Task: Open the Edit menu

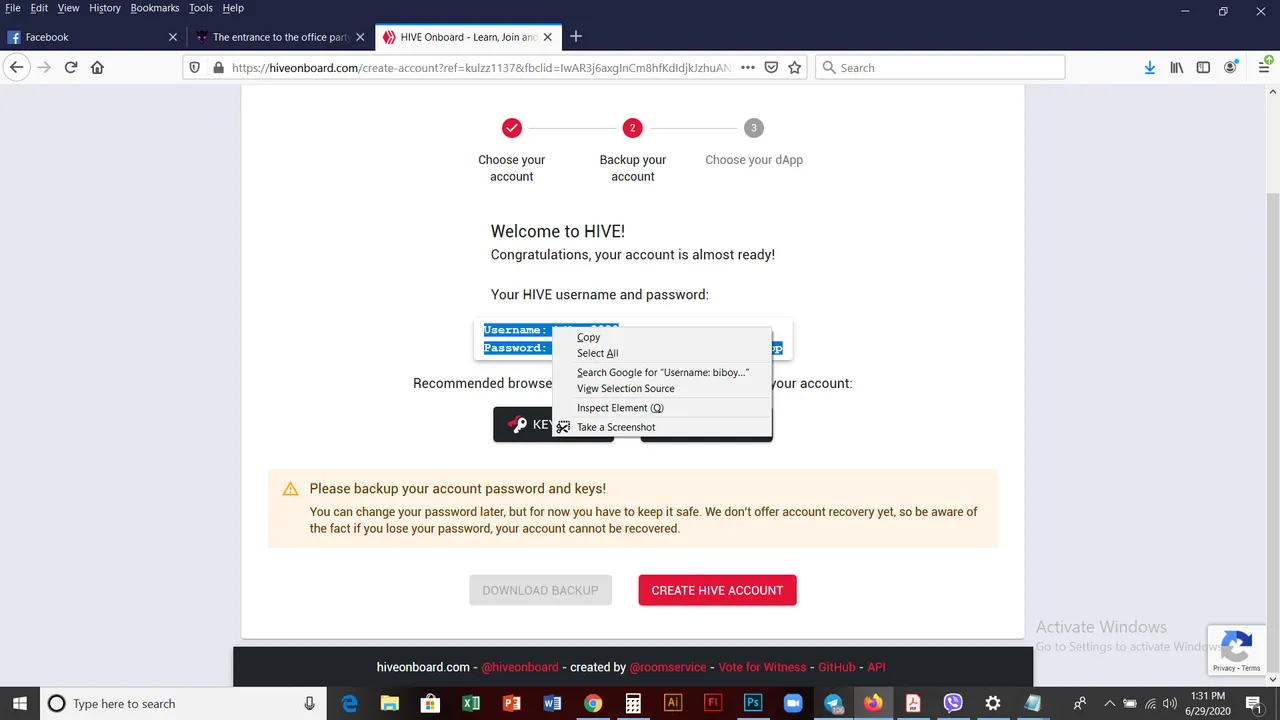Action: click(39, 8)
